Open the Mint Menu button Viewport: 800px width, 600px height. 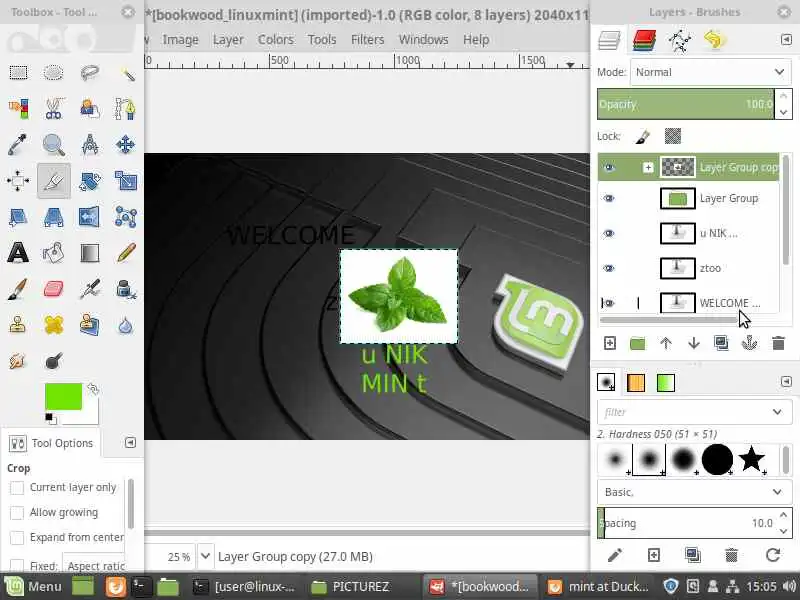point(33,586)
